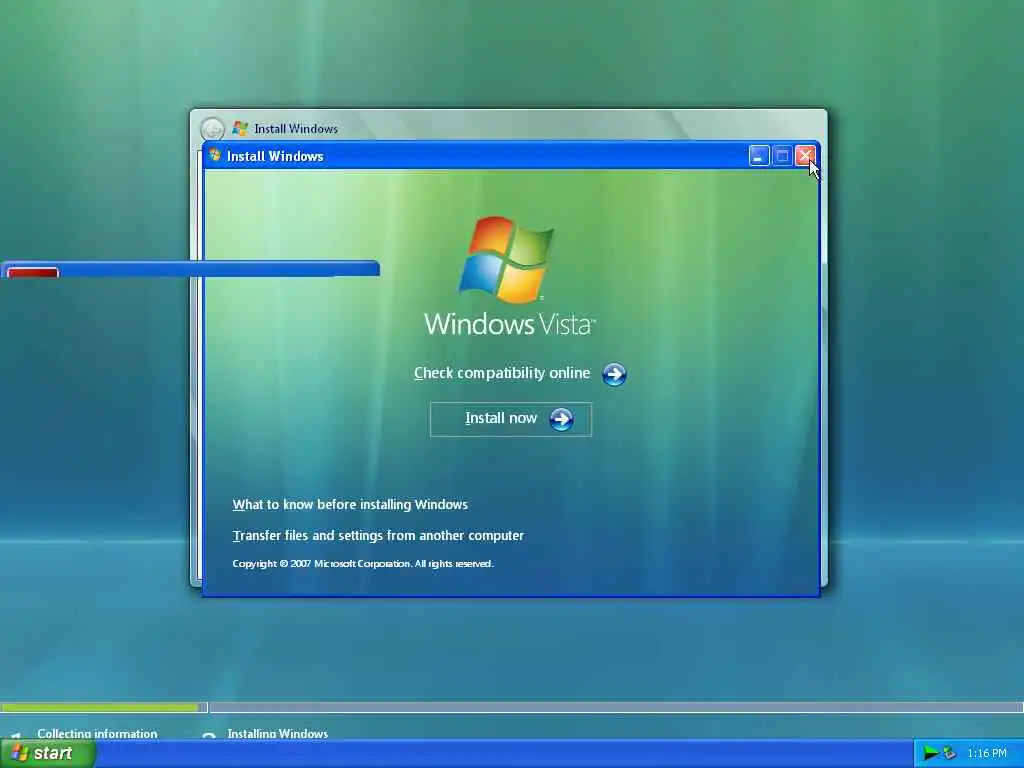Click the Windows flag icon in rear Install Windows title
This screenshot has height=768, width=1024.
[x=240, y=128]
